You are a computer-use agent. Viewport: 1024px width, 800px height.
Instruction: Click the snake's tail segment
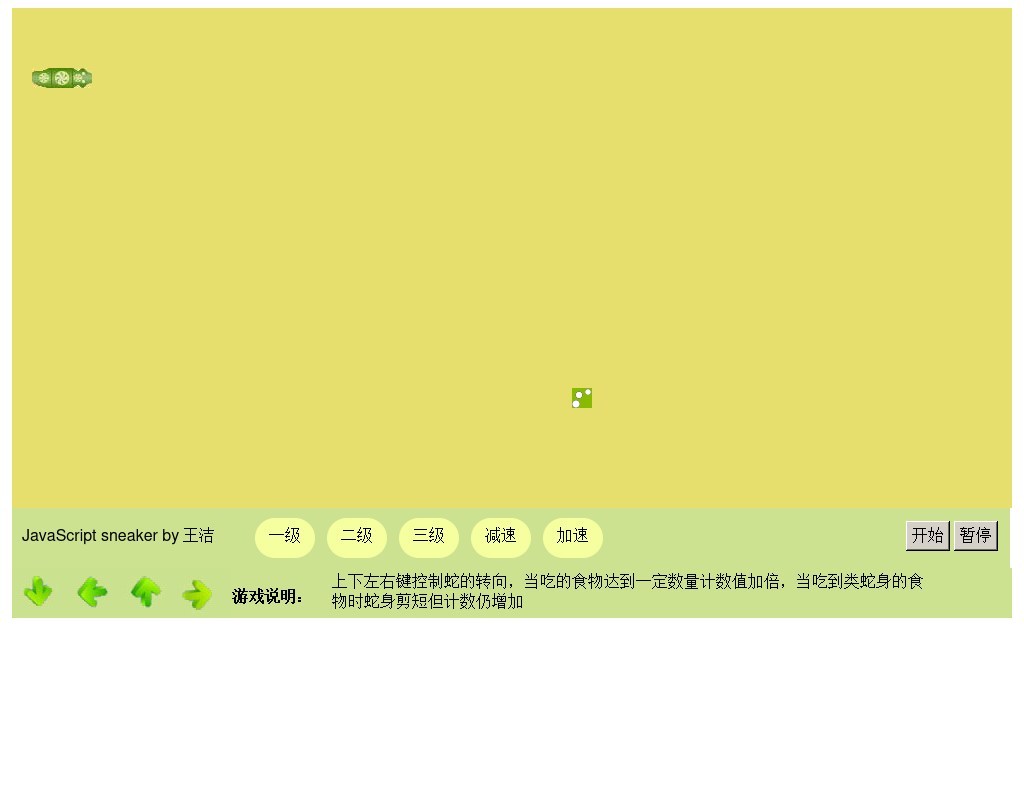point(42,78)
